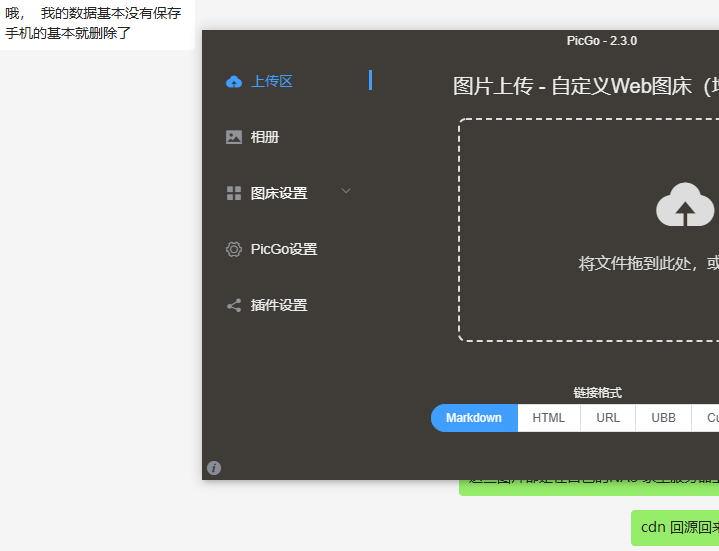Click the PicGo - 2.3.0 title bar
Screen dimensions: 719x551
pos(601,41)
